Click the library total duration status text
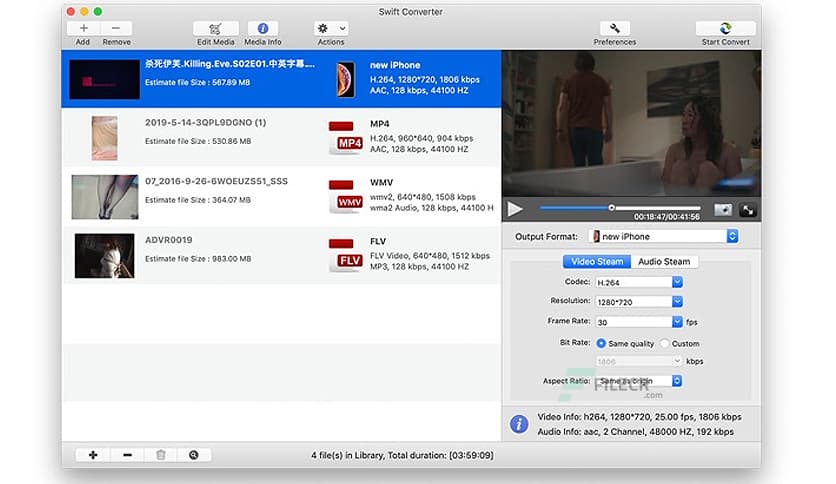836x484 pixels. click(x=403, y=455)
